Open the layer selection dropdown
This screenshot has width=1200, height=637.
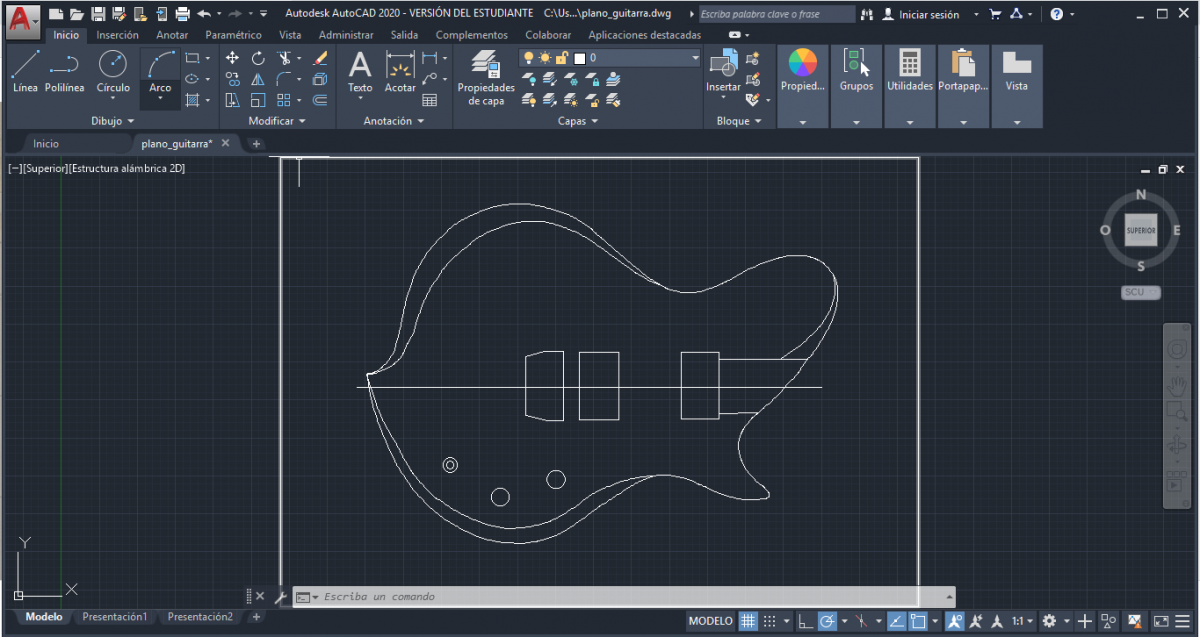[x=696, y=58]
